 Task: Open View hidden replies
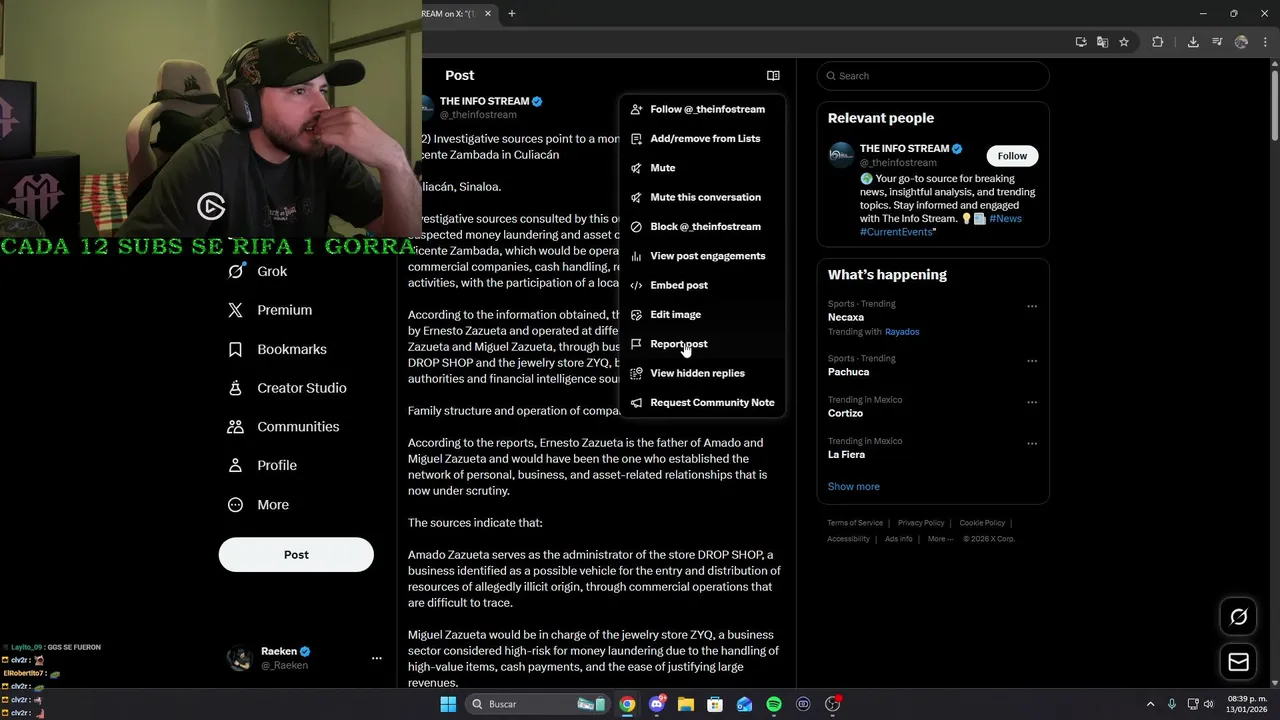pyautogui.click(x=702, y=373)
